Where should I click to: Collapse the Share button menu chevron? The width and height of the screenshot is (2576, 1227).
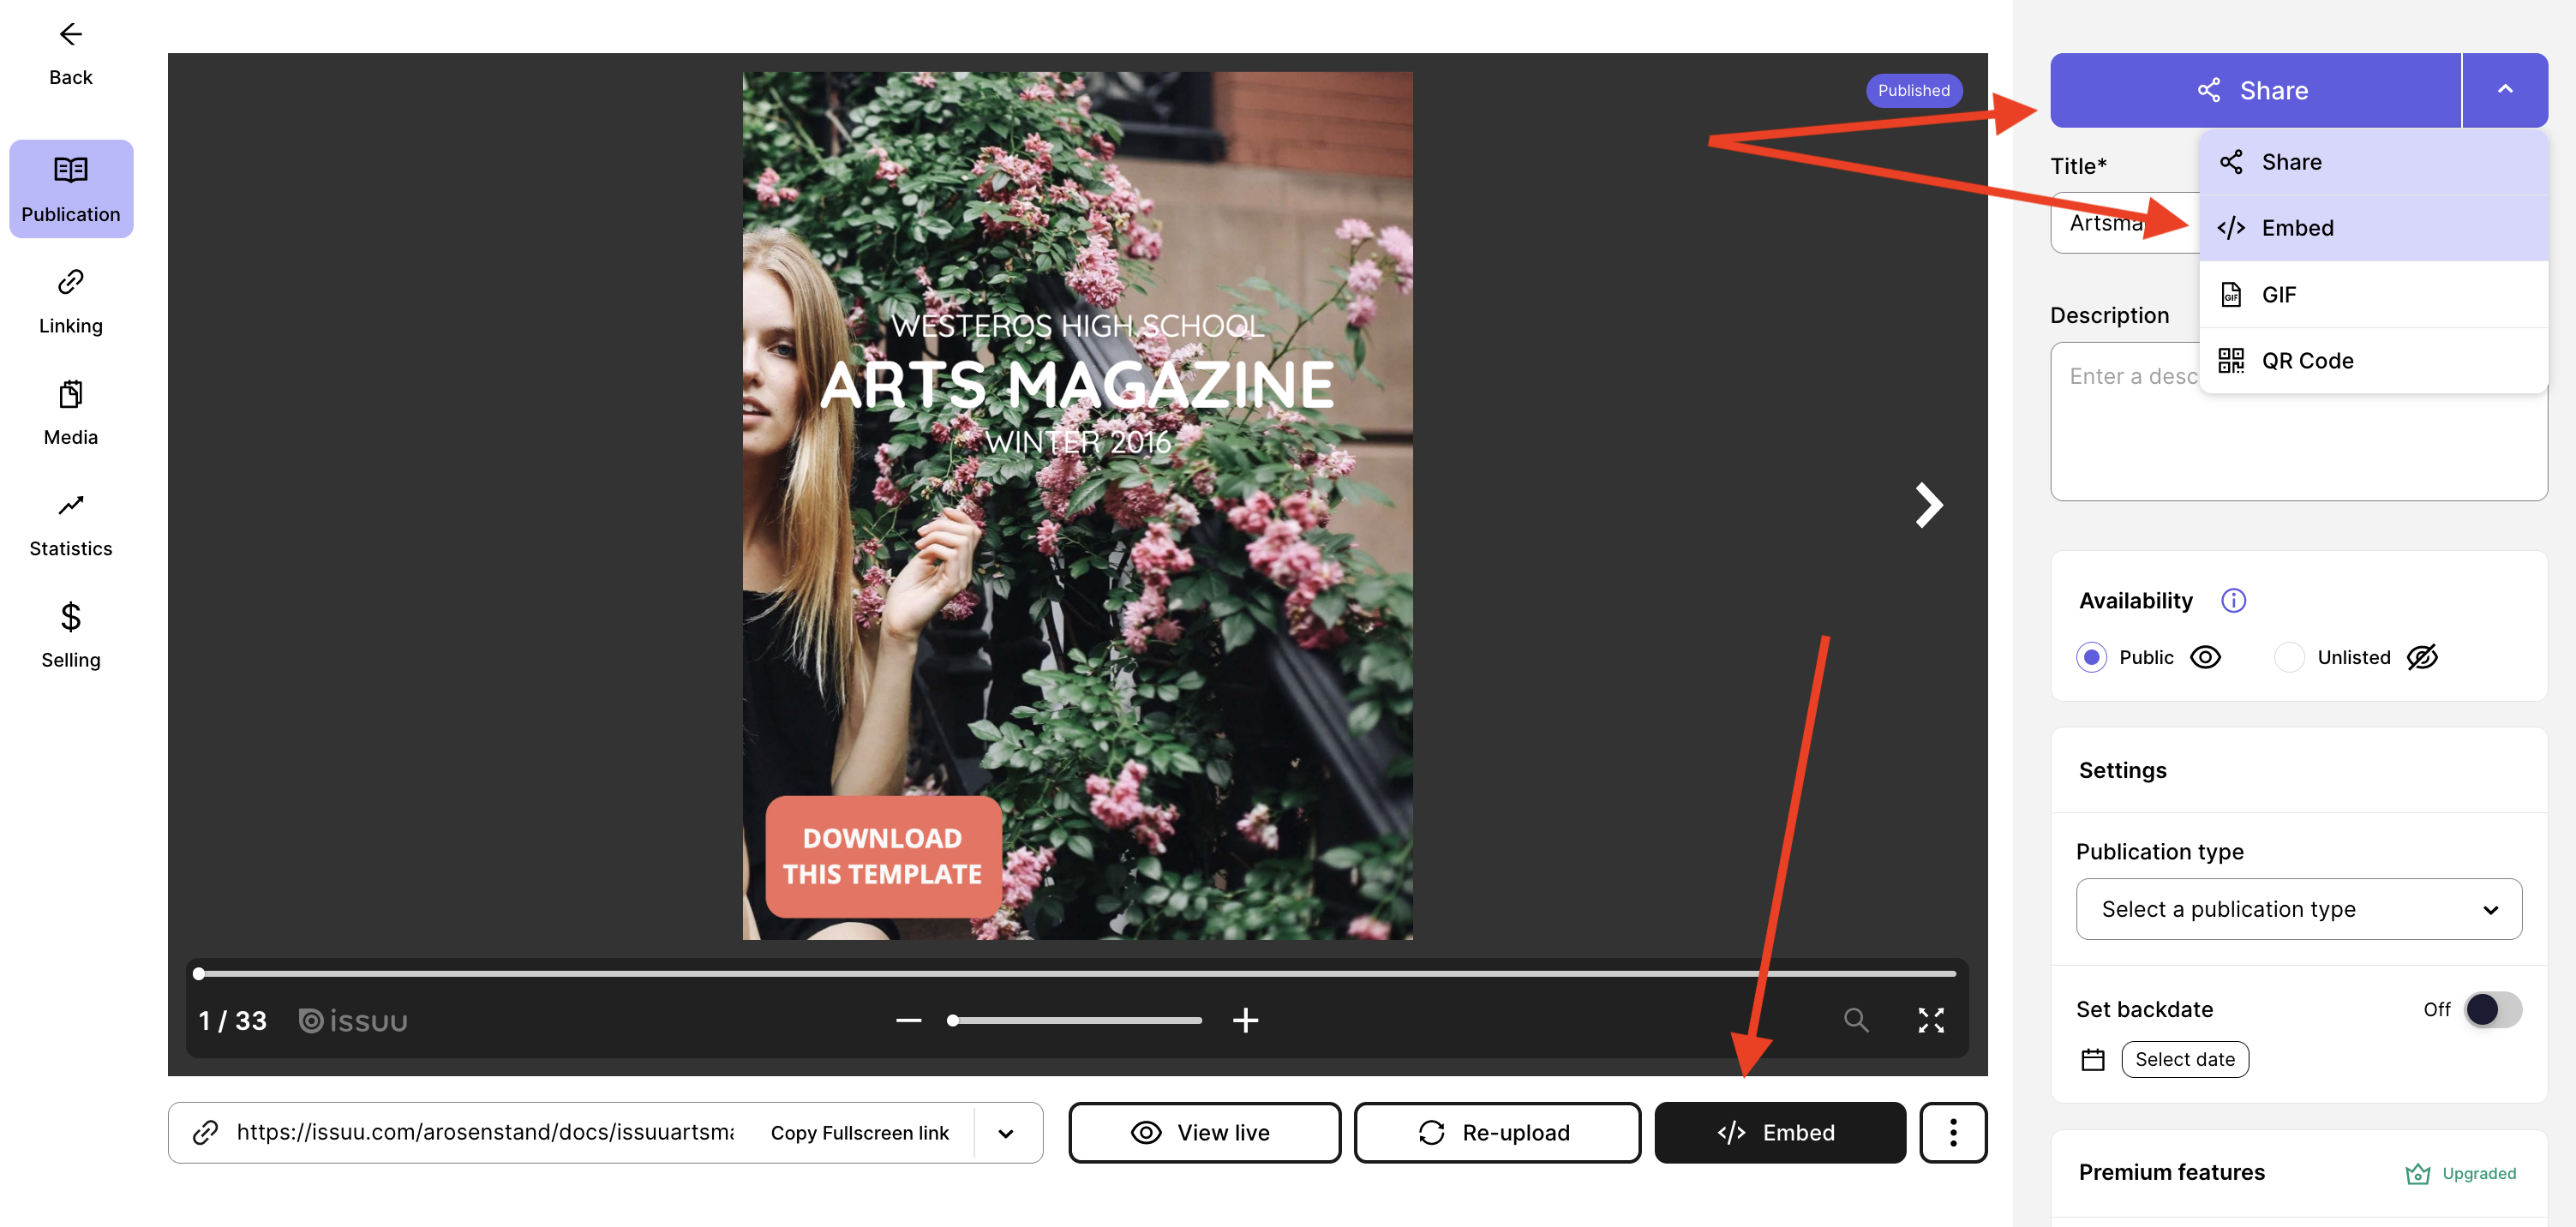pos(2505,90)
